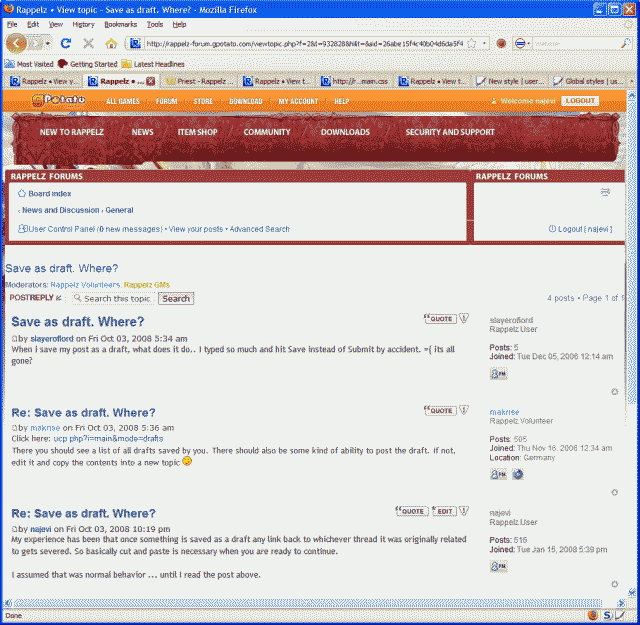Quote makrise's reply post
Viewport: 640px width, 625px height.
(440, 410)
